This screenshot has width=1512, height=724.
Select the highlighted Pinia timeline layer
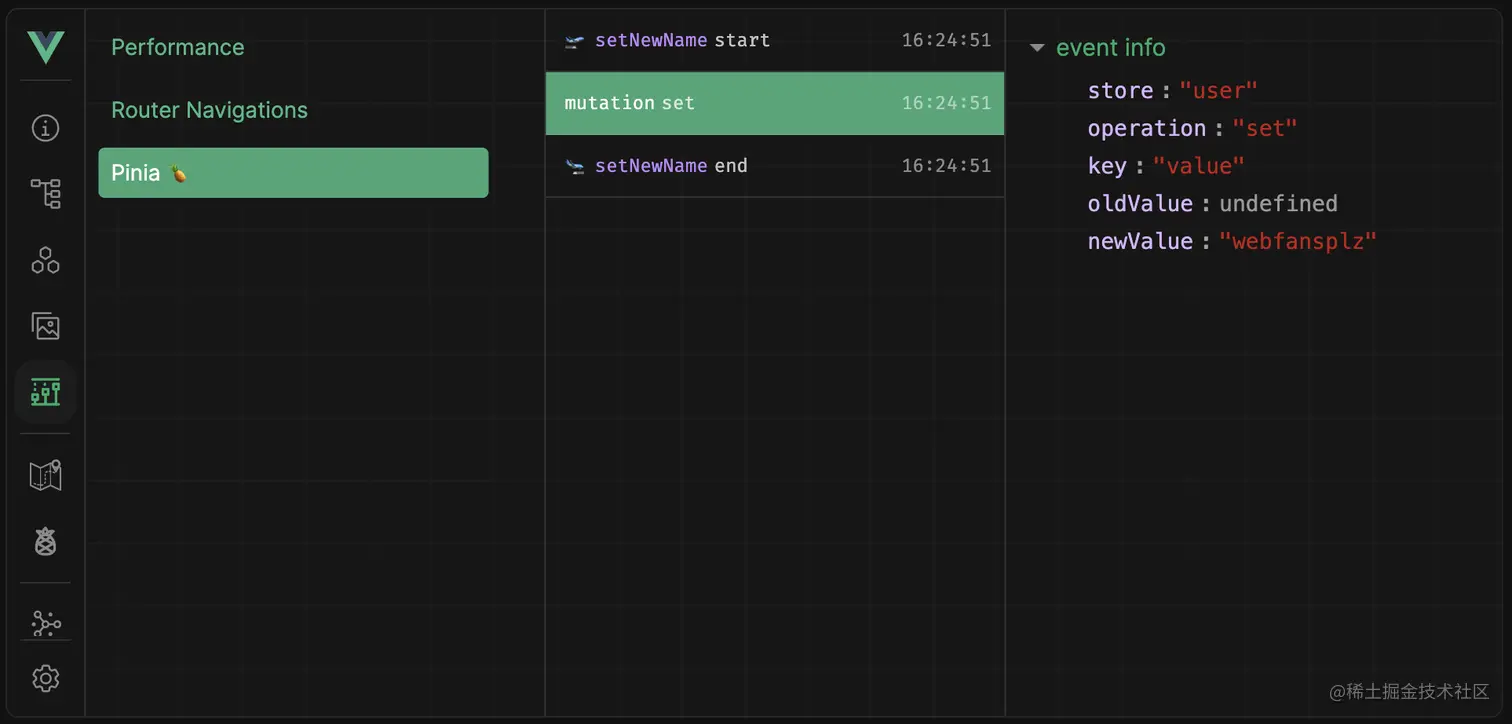293,172
